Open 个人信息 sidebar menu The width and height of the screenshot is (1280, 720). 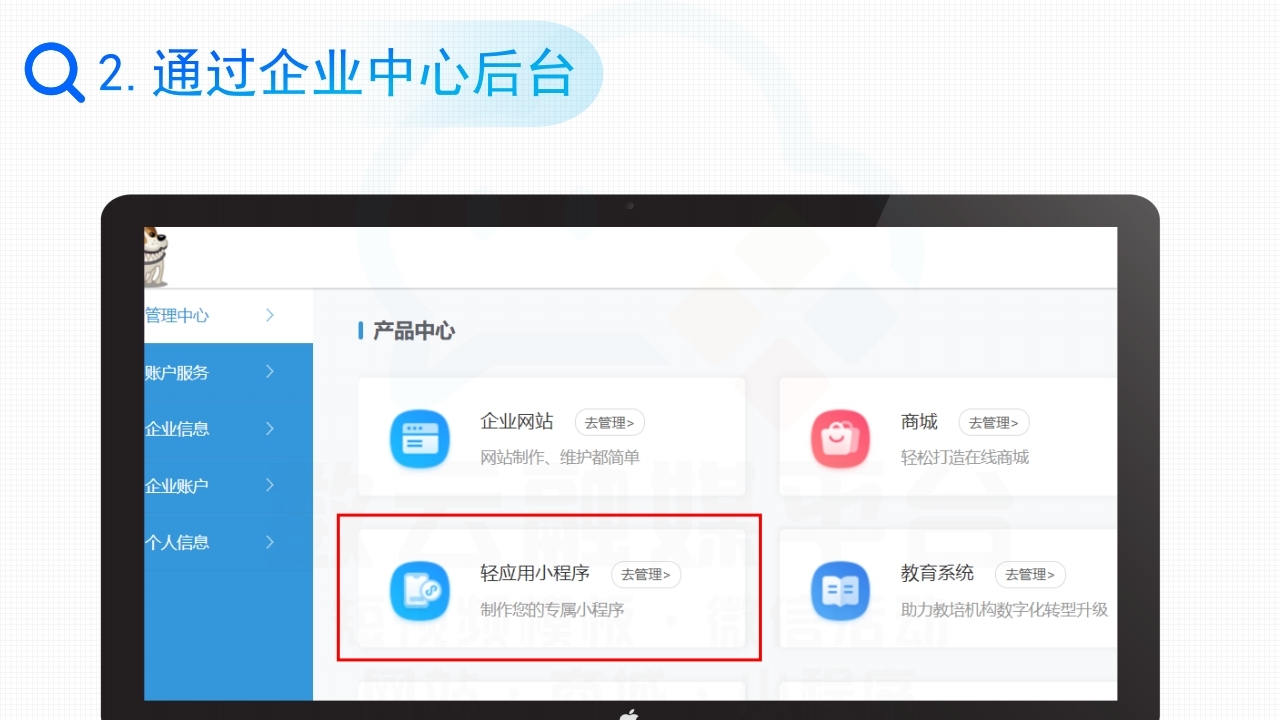point(228,542)
